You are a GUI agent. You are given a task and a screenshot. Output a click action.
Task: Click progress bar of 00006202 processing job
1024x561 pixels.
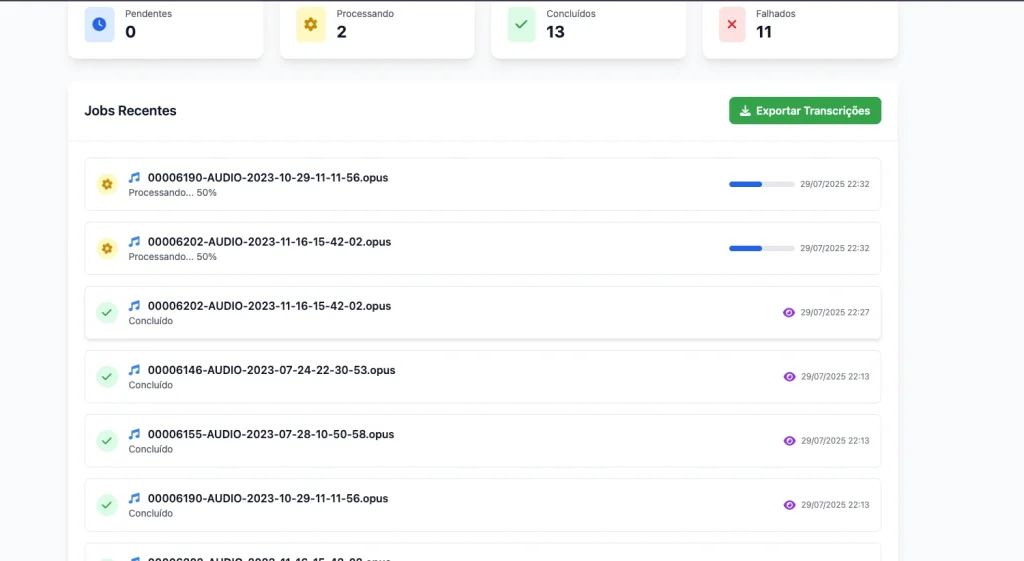[761, 248]
